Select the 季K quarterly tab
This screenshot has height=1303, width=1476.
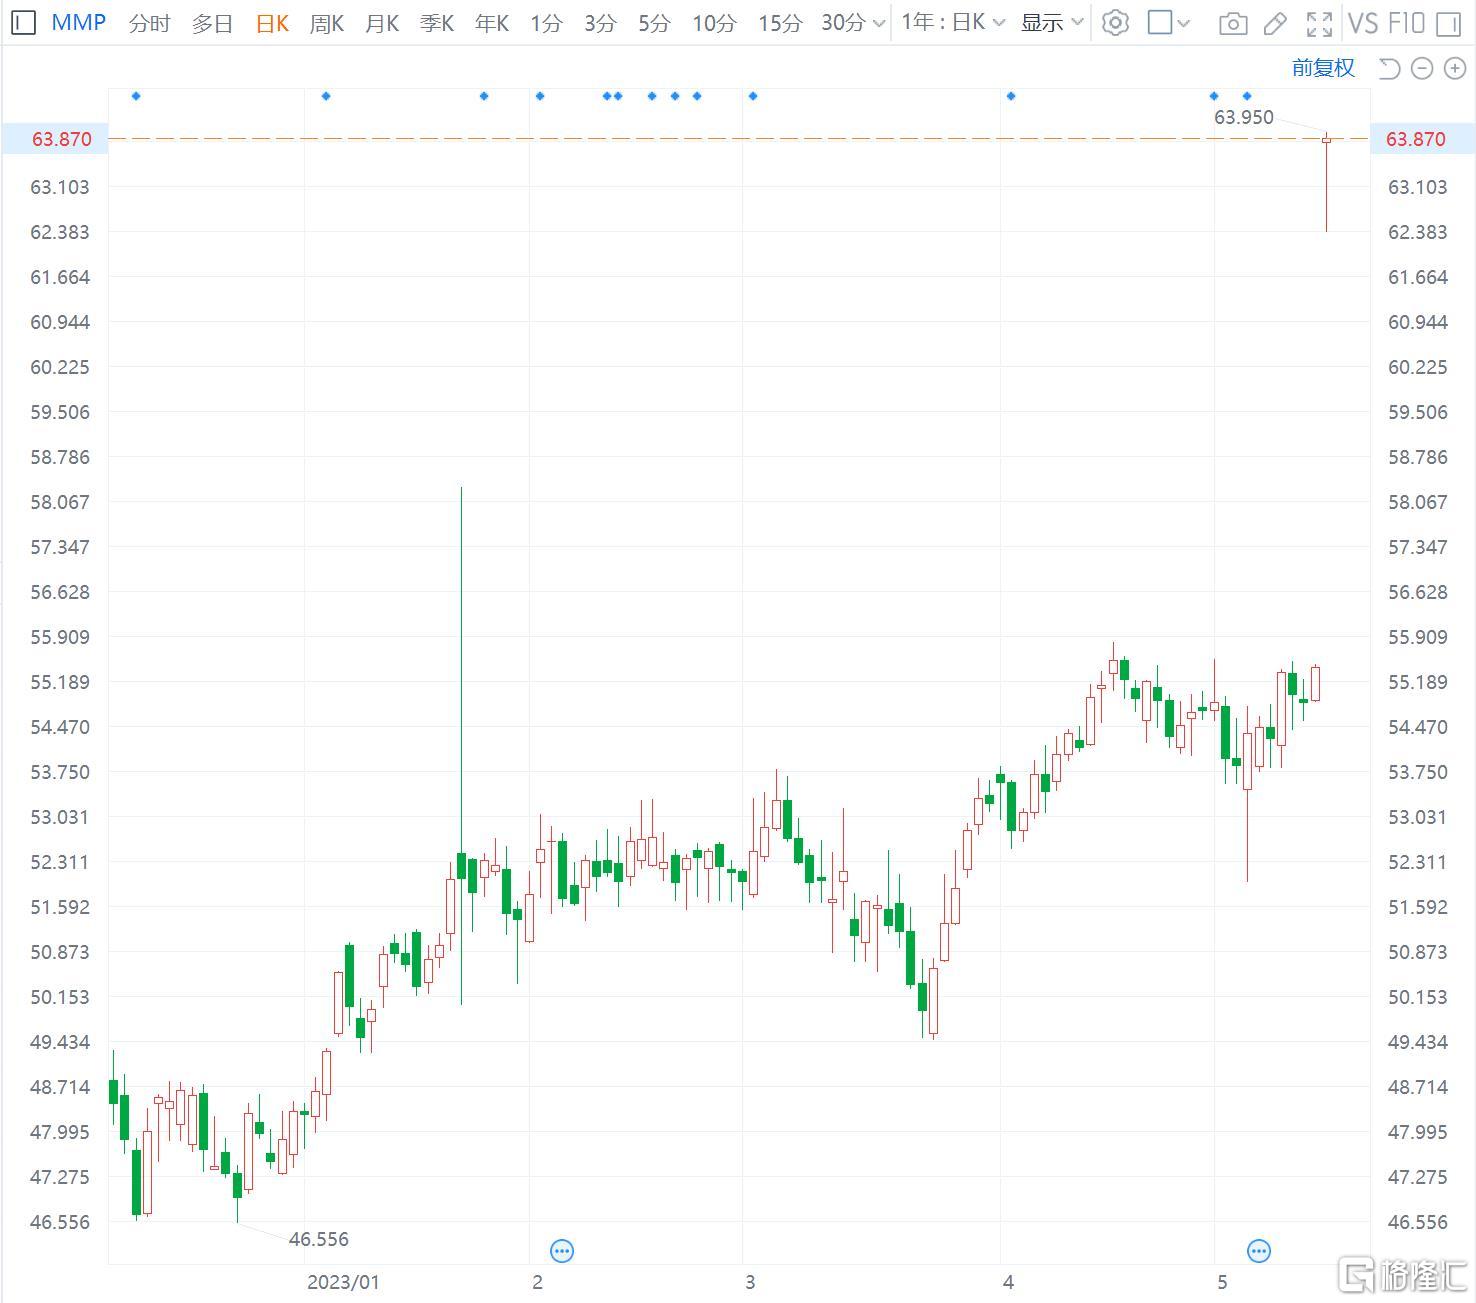click(437, 23)
